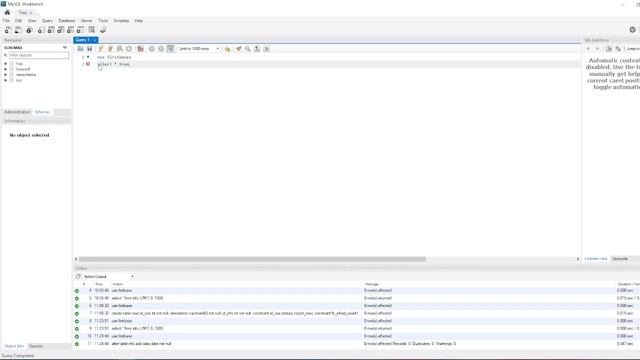Image resolution: width=640 pixels, height=360 pixels.
Task: Beautify the SQL script (broom)
Action: click(238, 49)
